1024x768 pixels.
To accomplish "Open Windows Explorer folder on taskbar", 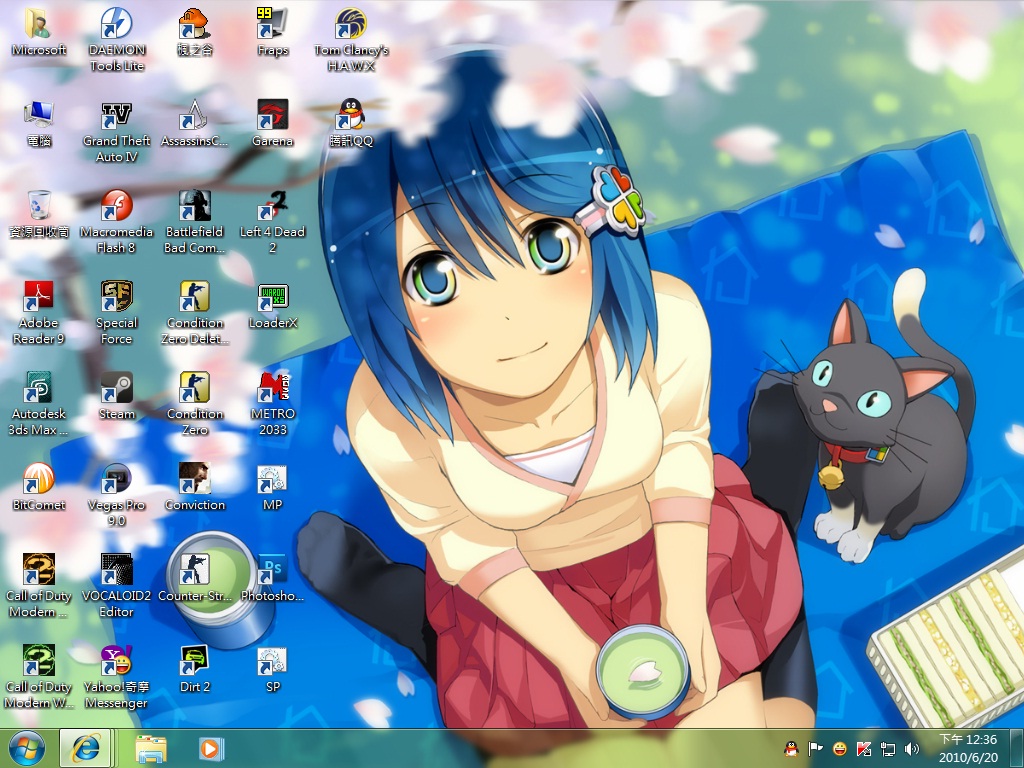I will 151,748.
